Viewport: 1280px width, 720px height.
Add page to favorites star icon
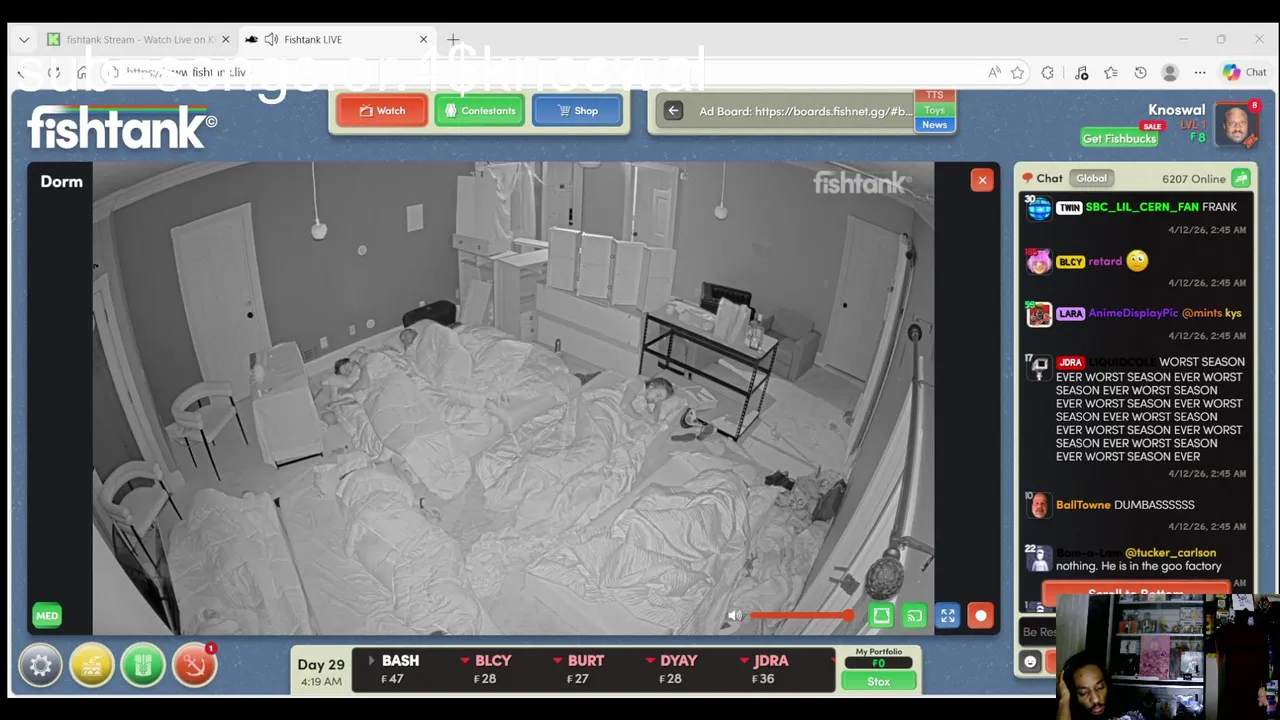click(x=1017, y=72)
